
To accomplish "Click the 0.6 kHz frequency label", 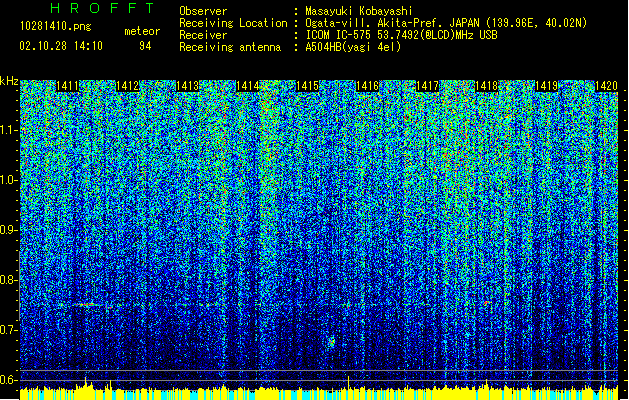I will 9,380.
